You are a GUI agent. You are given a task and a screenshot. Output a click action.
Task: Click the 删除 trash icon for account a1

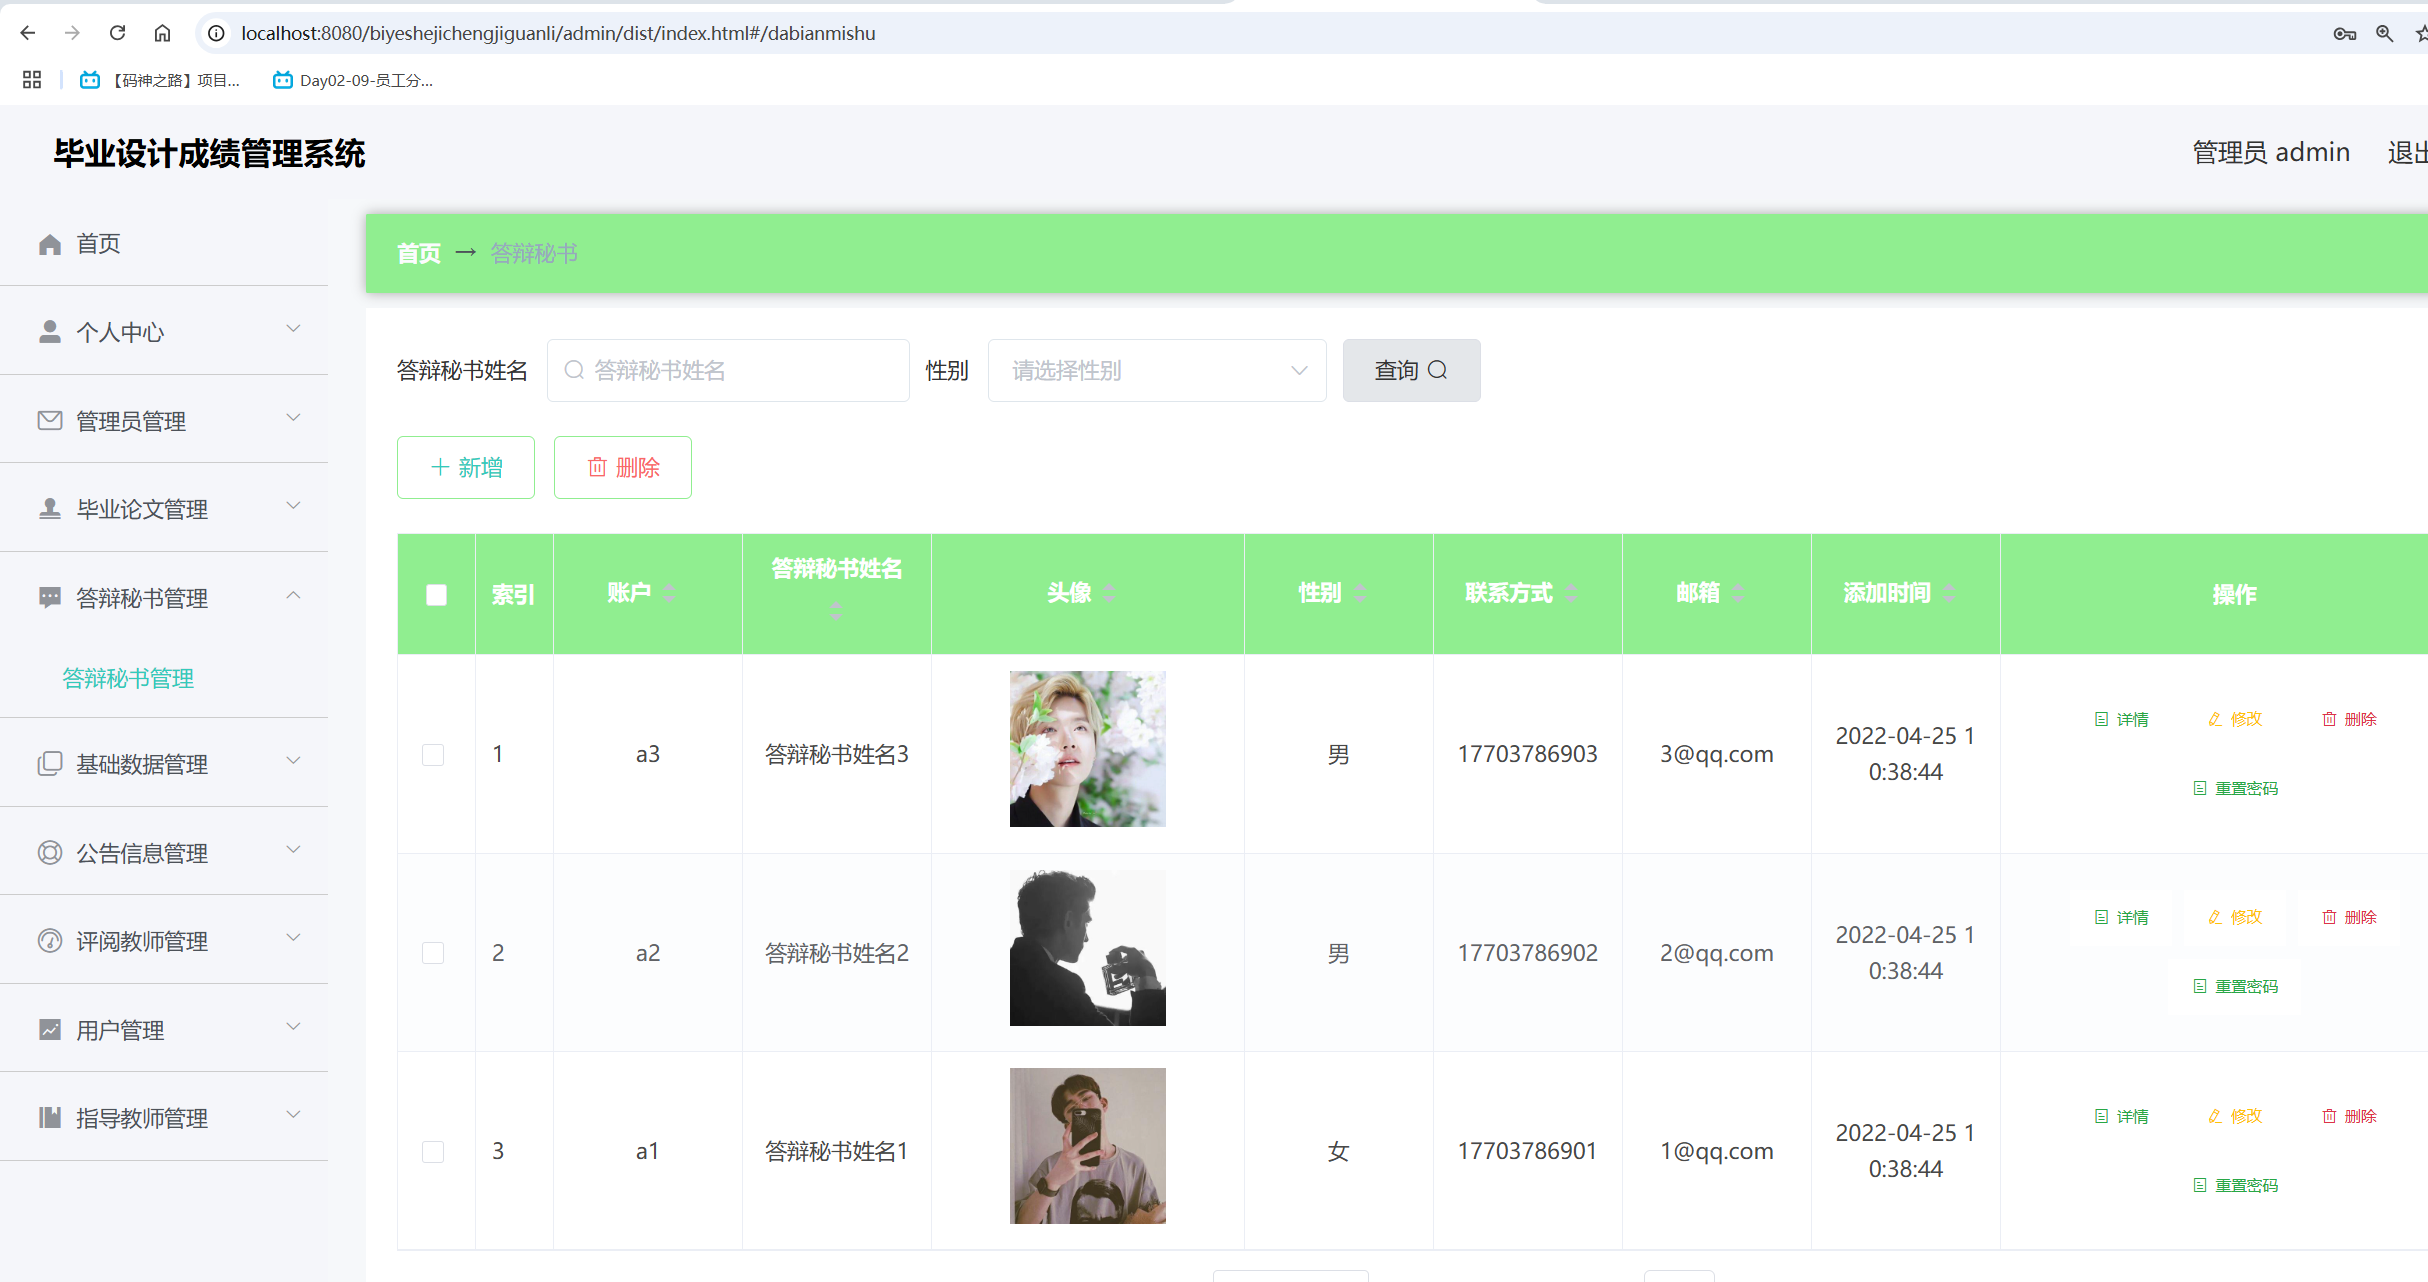[x=2349, y=1116]
